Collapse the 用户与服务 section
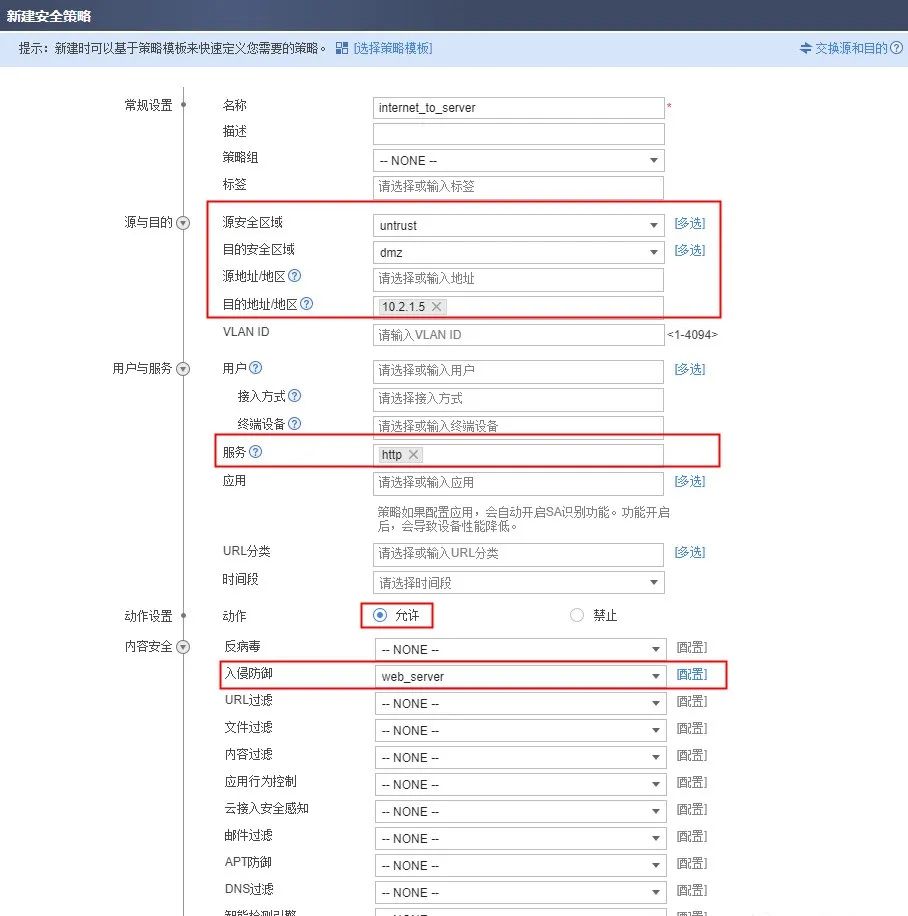Image resolution: width=908 pixels, height=916 pixels. [x=183, y=369]
